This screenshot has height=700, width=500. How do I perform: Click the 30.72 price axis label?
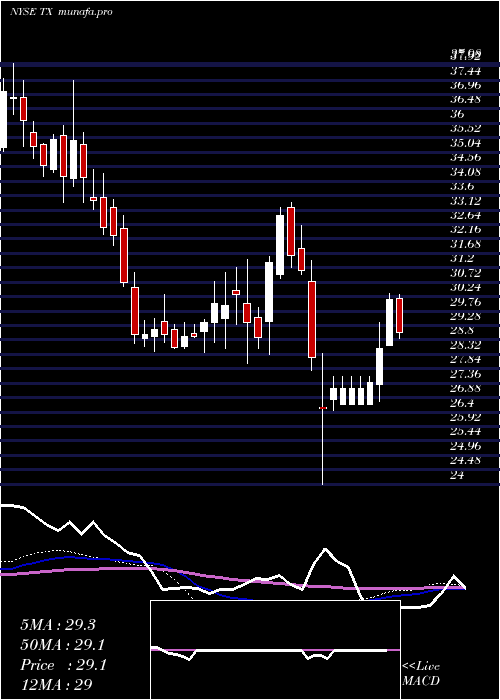click(x=465, y=273)
